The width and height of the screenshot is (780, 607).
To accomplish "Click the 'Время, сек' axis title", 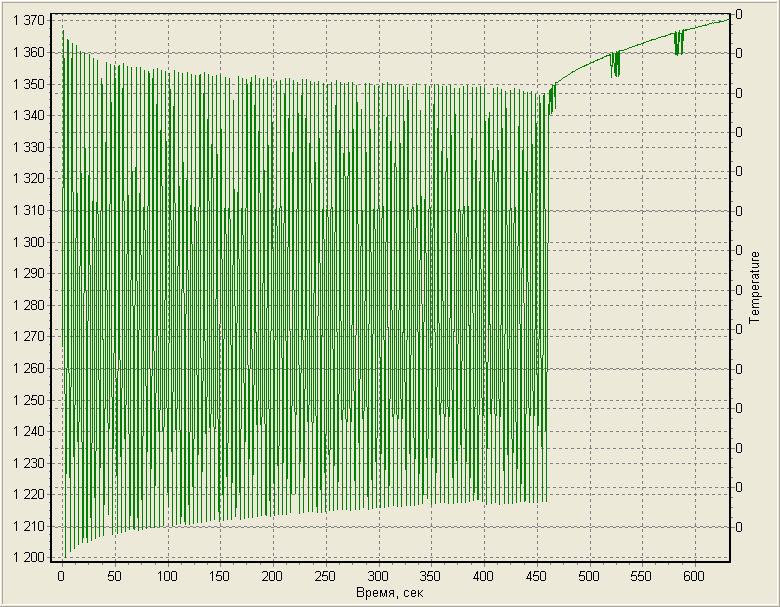I will (390, 593).
